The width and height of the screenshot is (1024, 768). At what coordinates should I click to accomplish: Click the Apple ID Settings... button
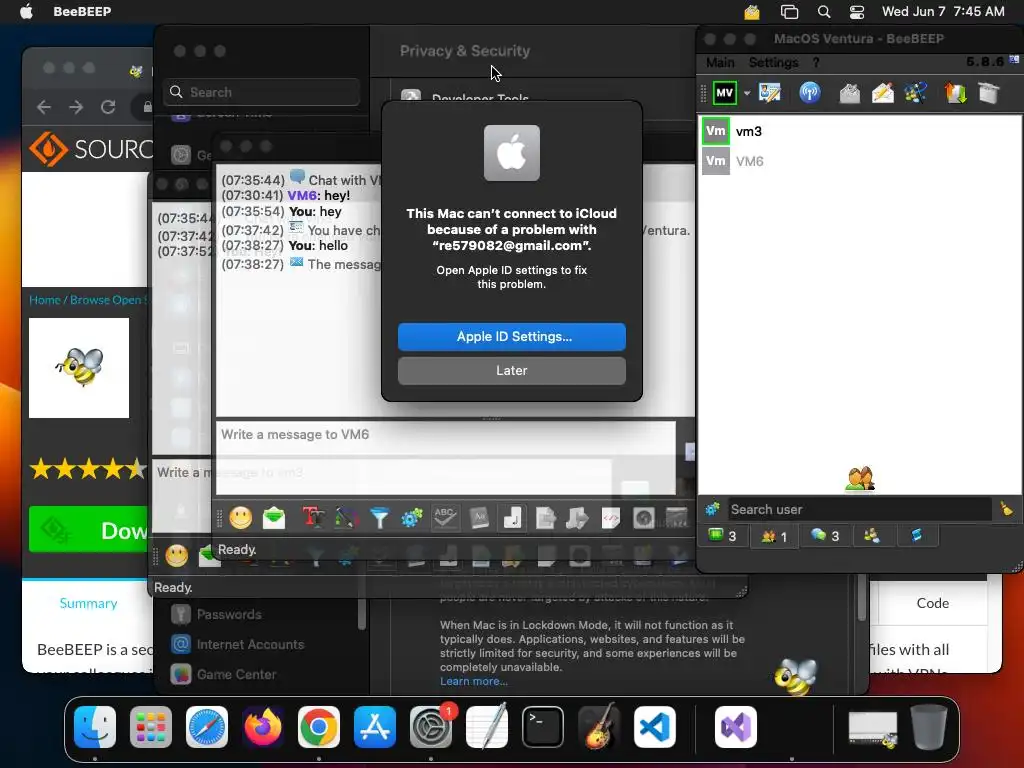pos(511,336)
